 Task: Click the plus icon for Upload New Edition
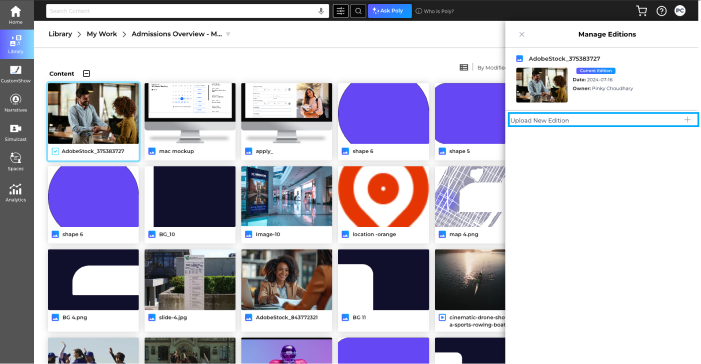(688, 119)
